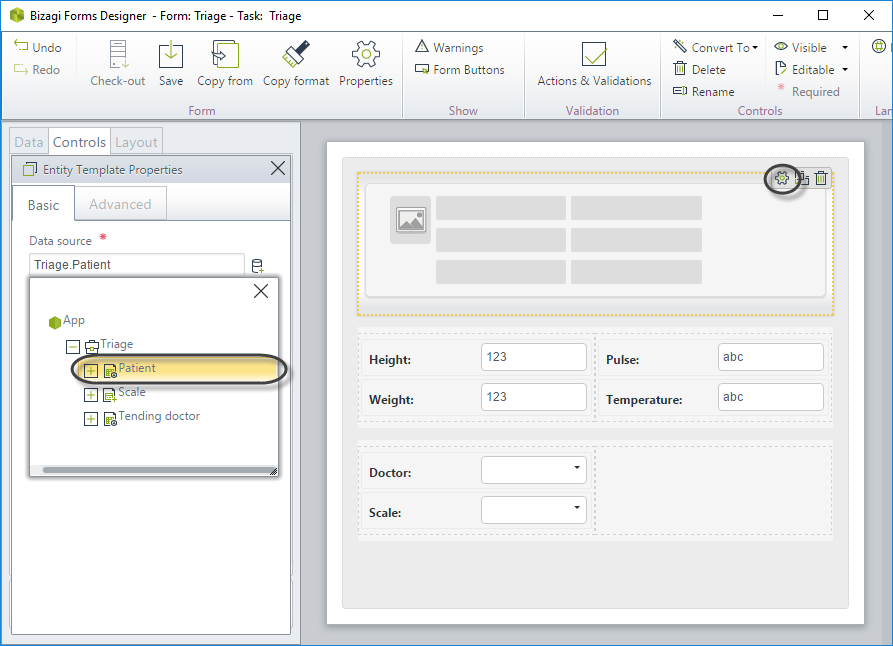The width and height of the screenshot is (893, 646).
Task: Click the Height number field
Action: 534,357
